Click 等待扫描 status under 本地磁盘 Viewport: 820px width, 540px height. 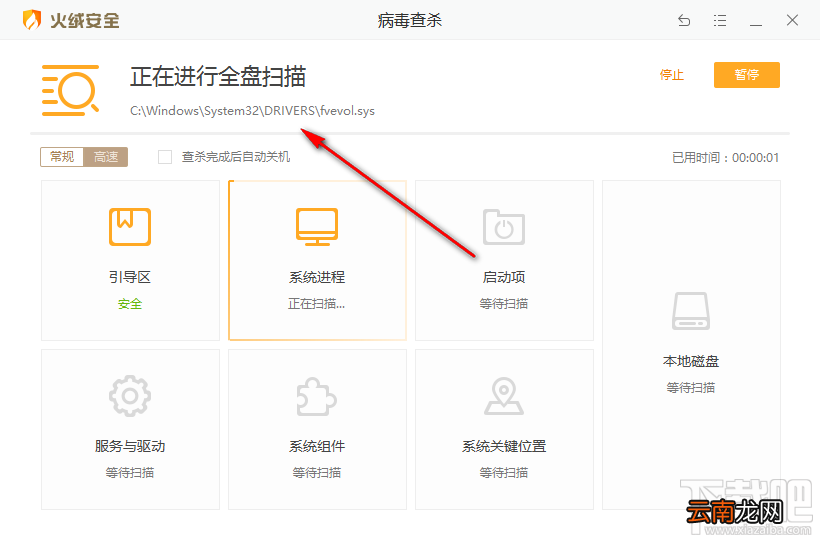691,387
